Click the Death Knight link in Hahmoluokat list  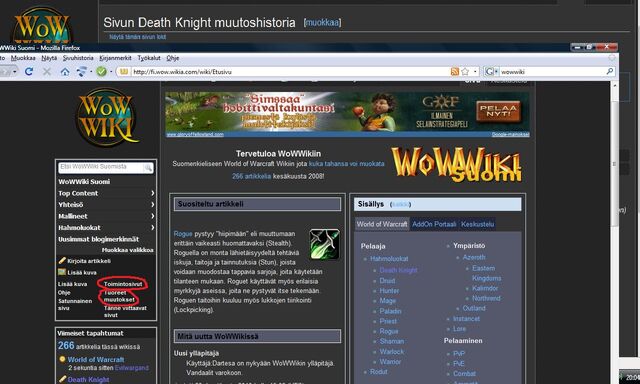tap(398, 270)
